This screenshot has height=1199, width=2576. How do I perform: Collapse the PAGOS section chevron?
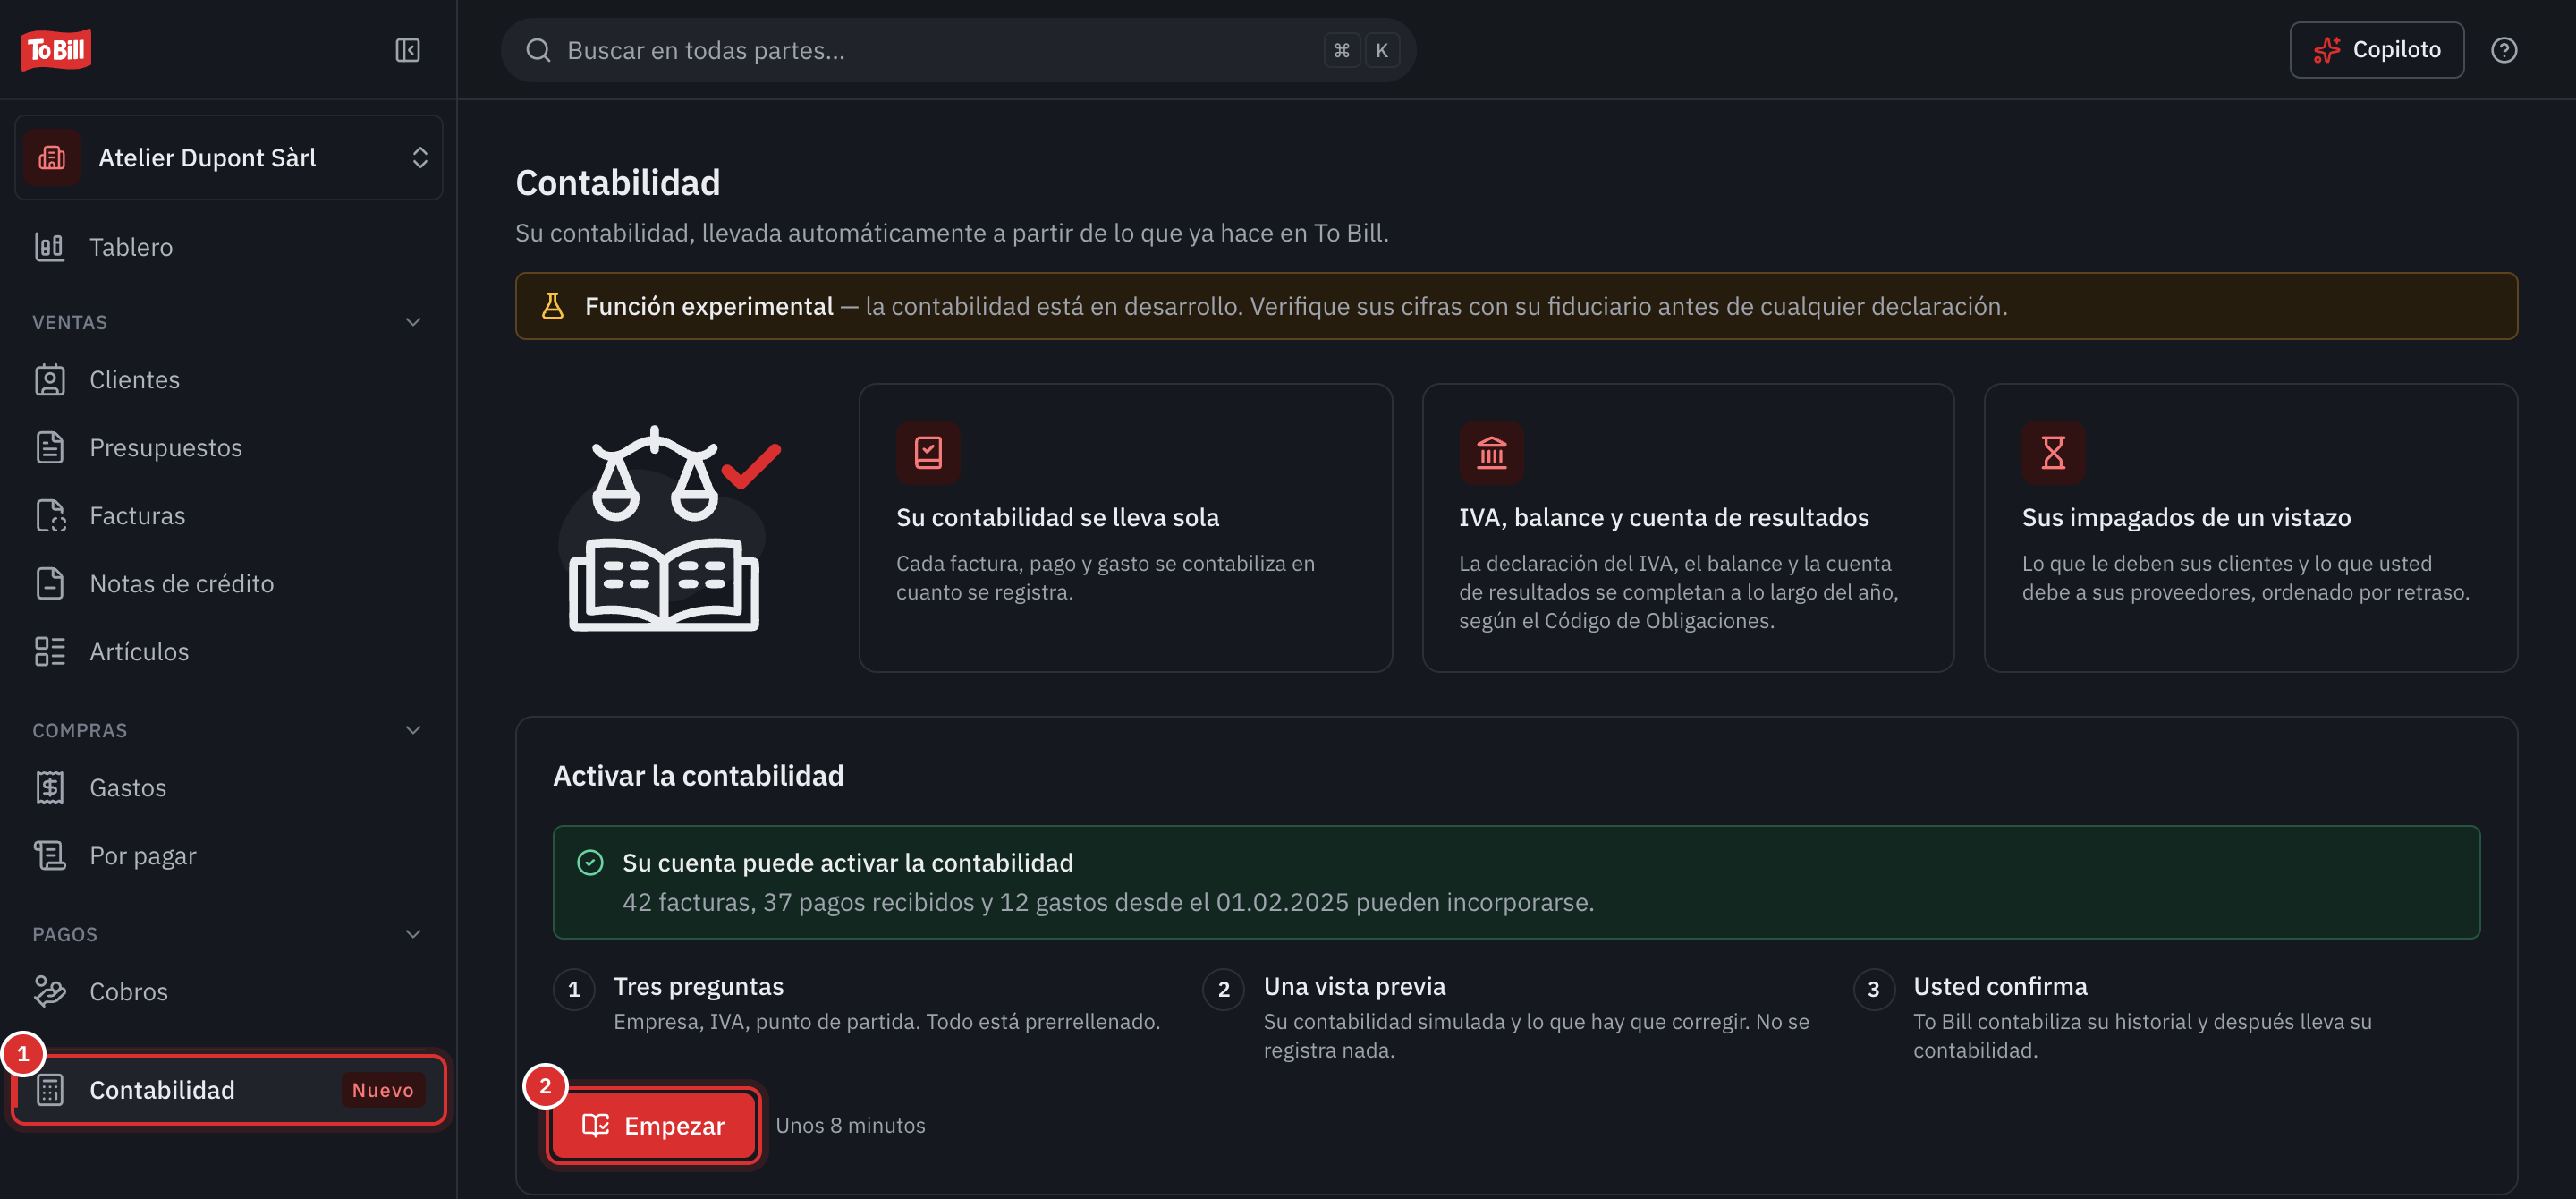coord(413,934)
